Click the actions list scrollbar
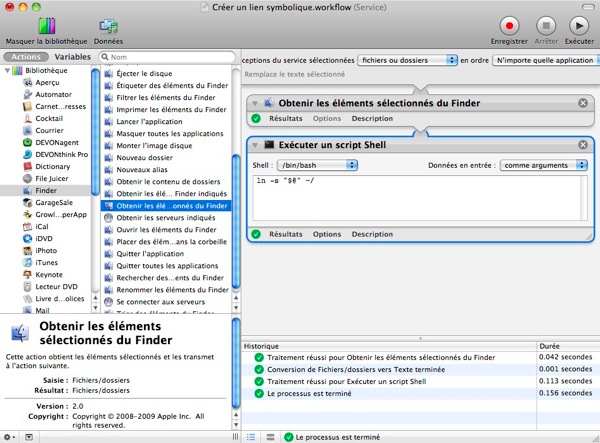 click(x=236, y=222)
